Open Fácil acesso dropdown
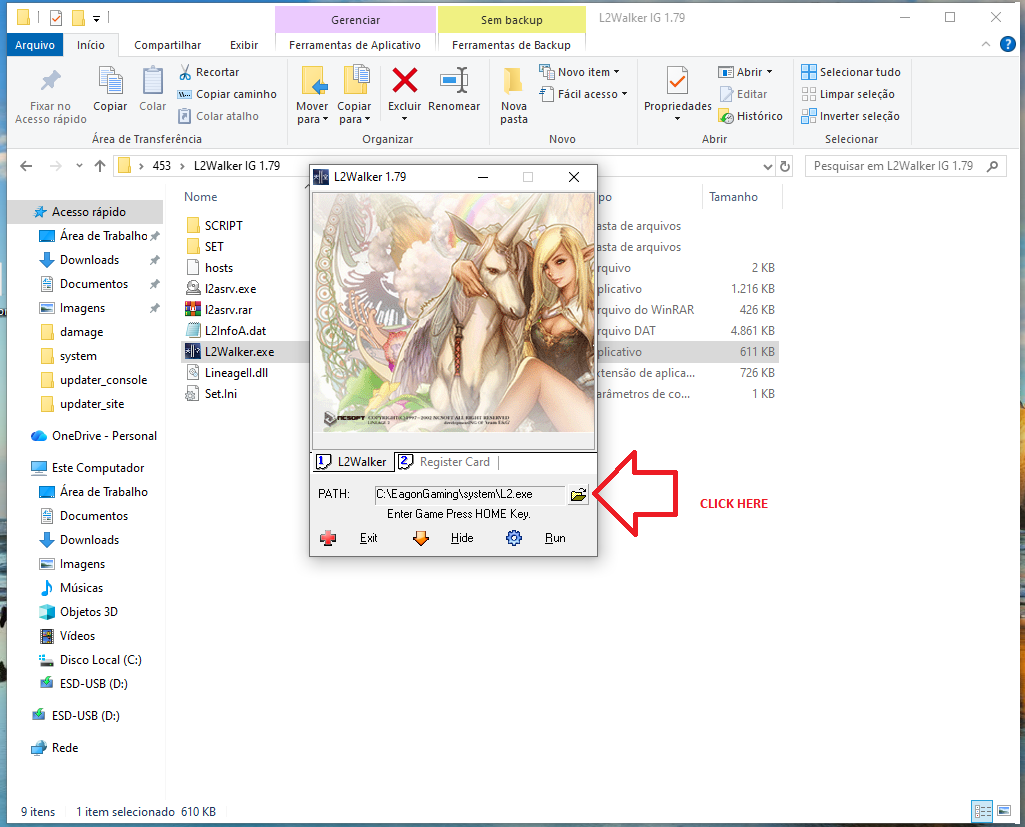Image resolution: width=1025 pixels, height=827 pixels. click(584, 94)
